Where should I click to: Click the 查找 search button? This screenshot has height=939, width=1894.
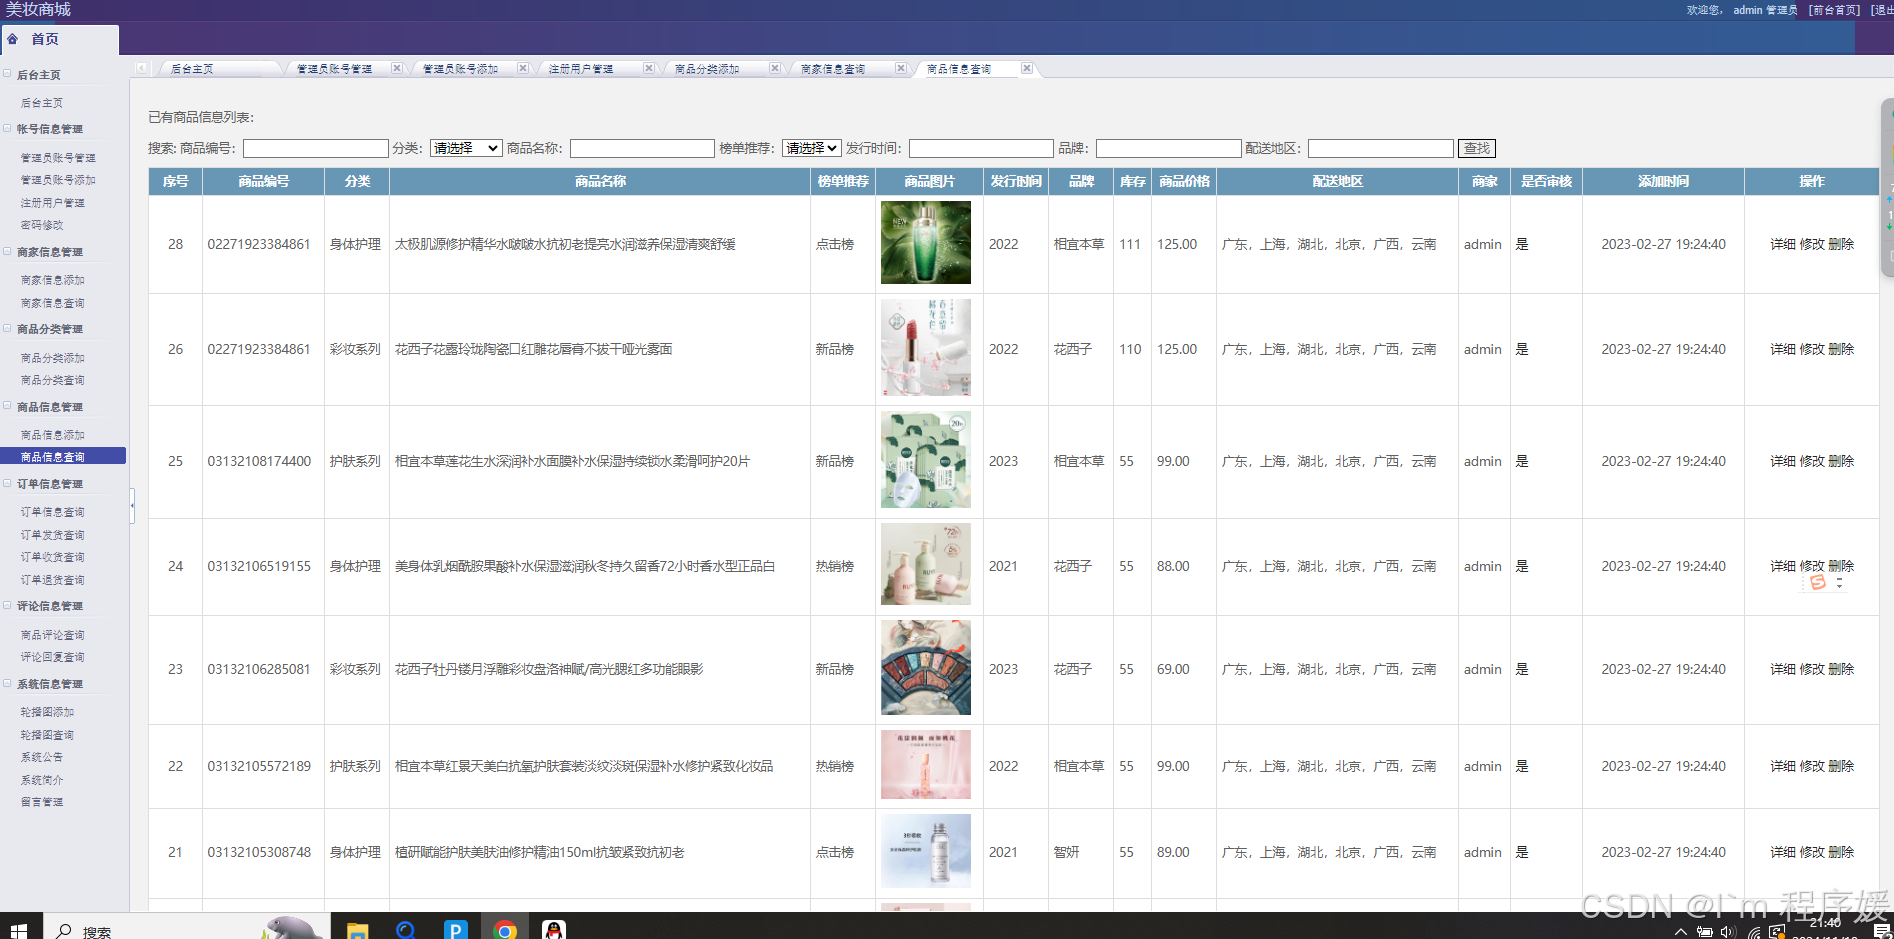[1477, 148]
